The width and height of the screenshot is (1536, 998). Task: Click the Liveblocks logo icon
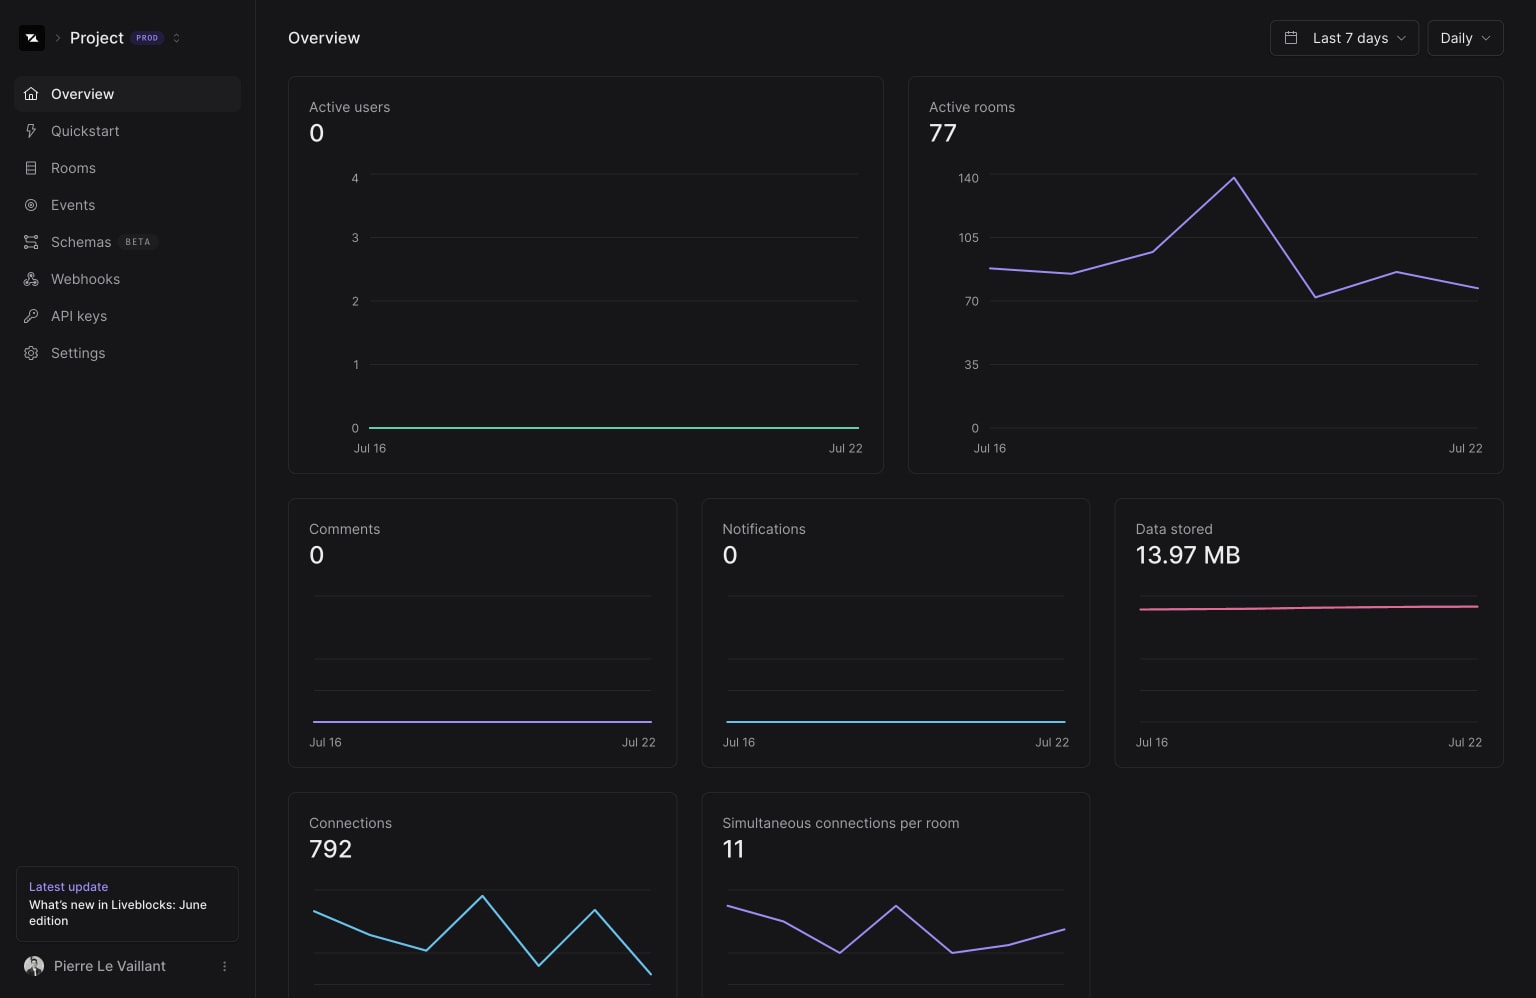pyautogui.click(x=32, y=38)
